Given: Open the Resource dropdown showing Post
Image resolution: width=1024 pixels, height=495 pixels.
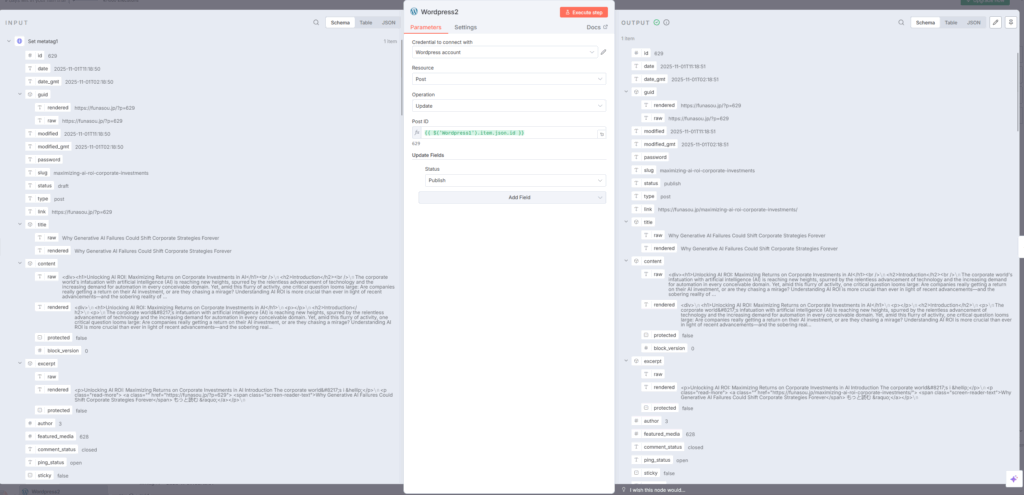Looking at the screenshot, I should [x=508, y=77].
